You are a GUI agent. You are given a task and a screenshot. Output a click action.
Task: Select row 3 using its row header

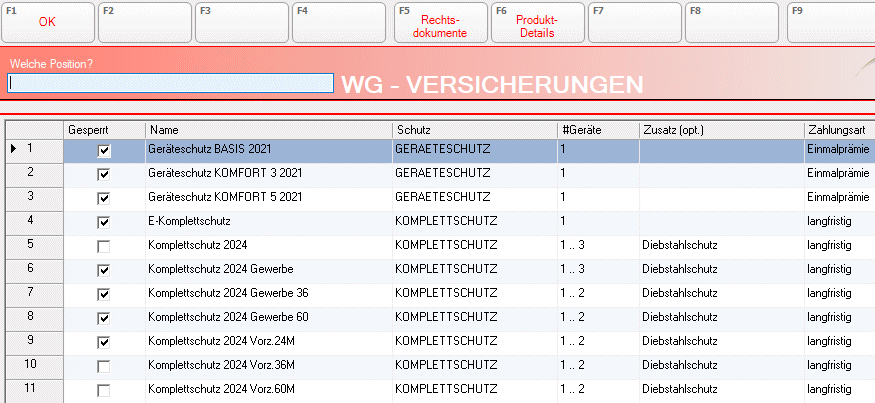[33, 197]
